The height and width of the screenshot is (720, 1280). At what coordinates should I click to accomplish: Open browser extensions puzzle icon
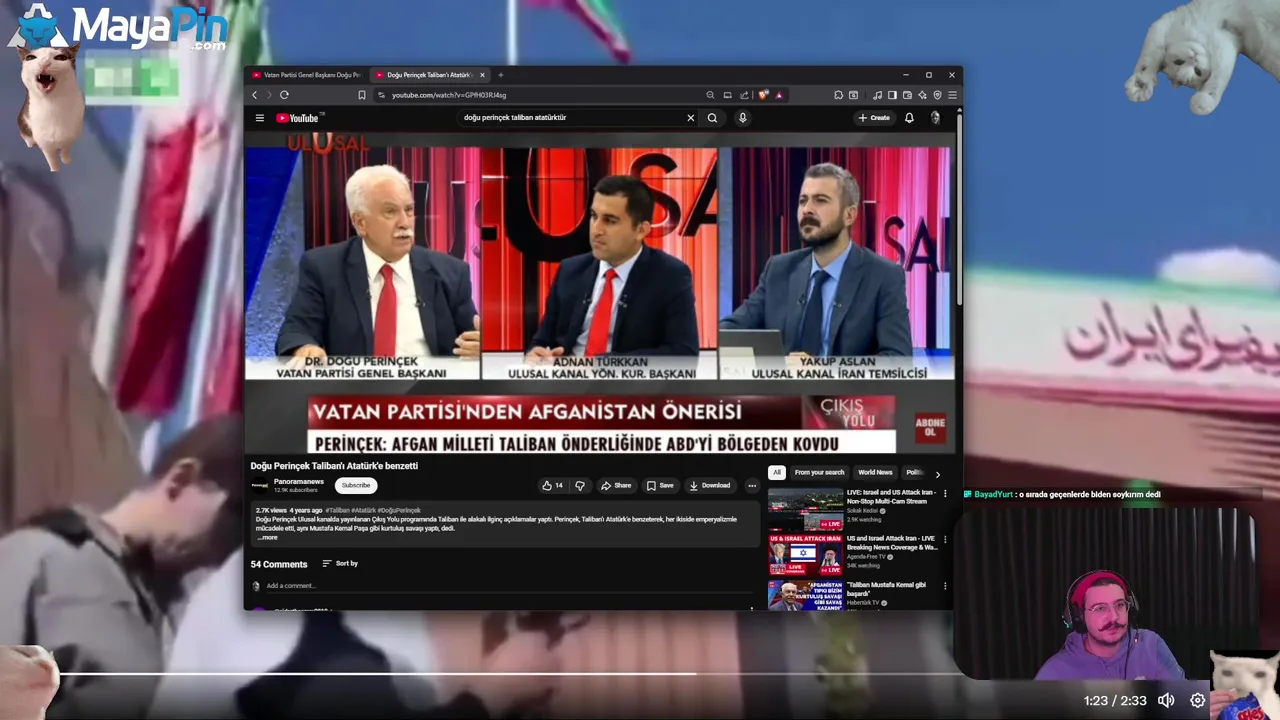838,95
